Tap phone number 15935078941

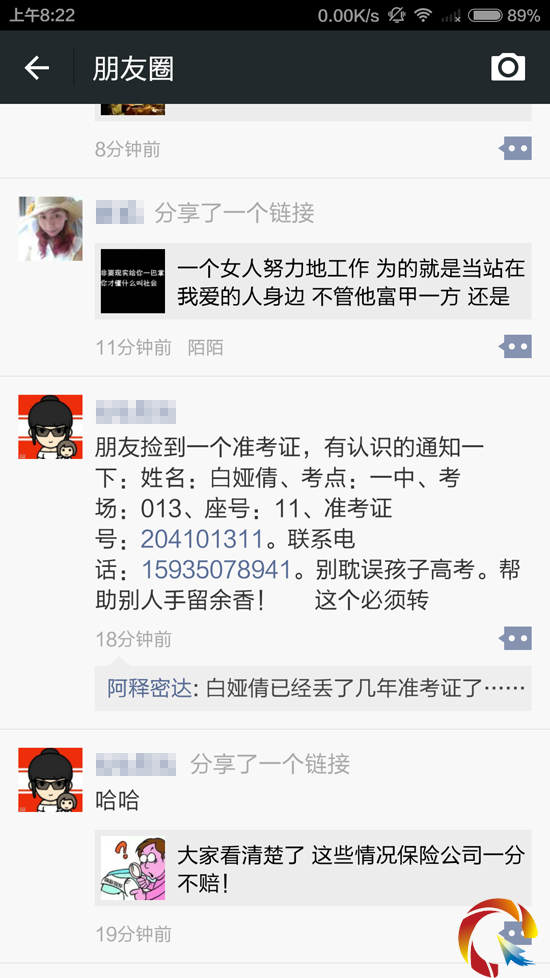(x=217, y=569)
